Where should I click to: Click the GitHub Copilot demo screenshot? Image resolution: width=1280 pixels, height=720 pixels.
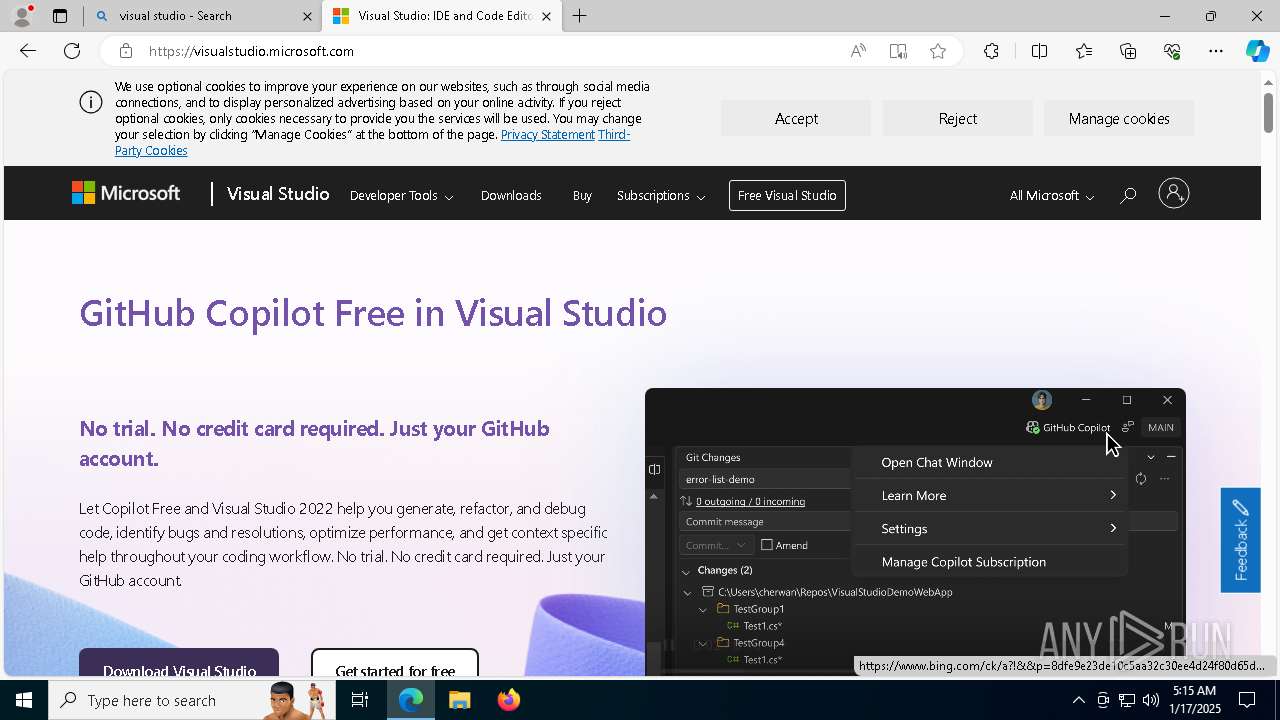[x=915, y=530]
